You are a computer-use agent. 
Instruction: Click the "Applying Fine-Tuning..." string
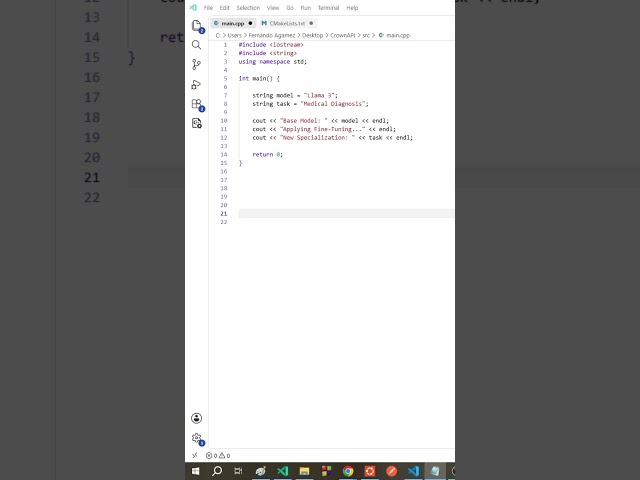pyautogui.click(x=322, y=129)
